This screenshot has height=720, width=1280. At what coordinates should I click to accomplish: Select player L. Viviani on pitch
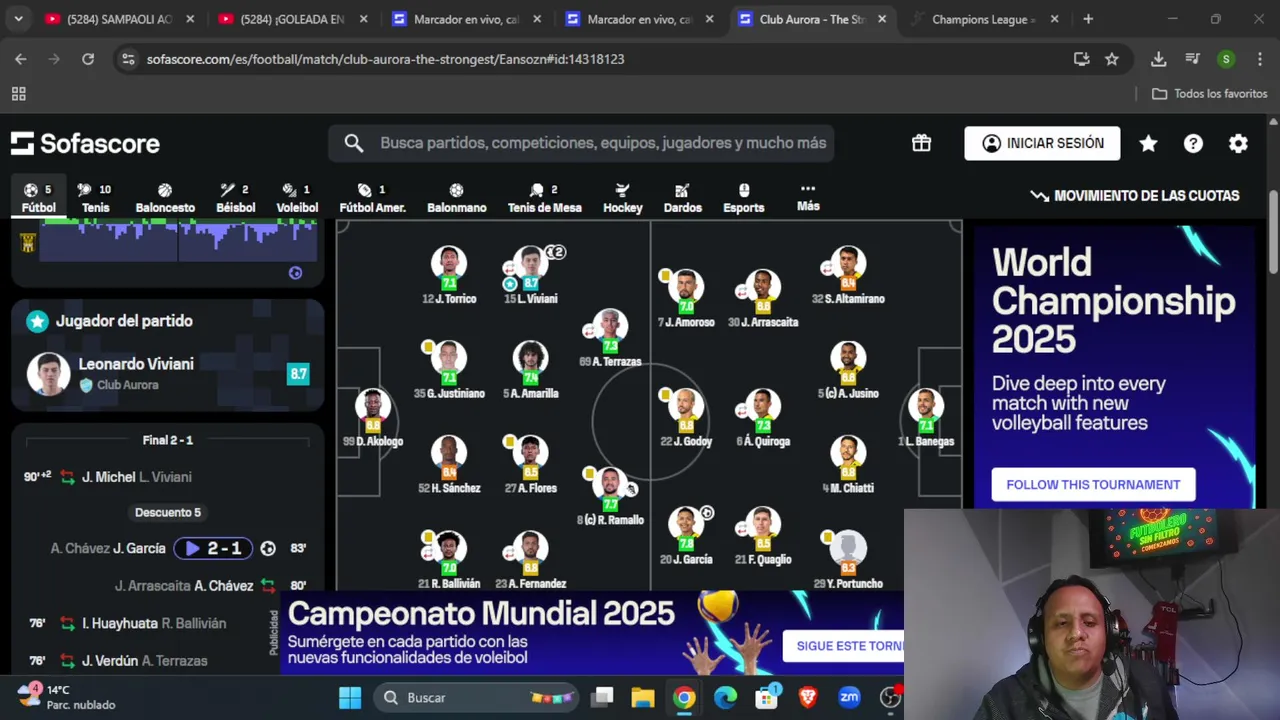point(531,275)
